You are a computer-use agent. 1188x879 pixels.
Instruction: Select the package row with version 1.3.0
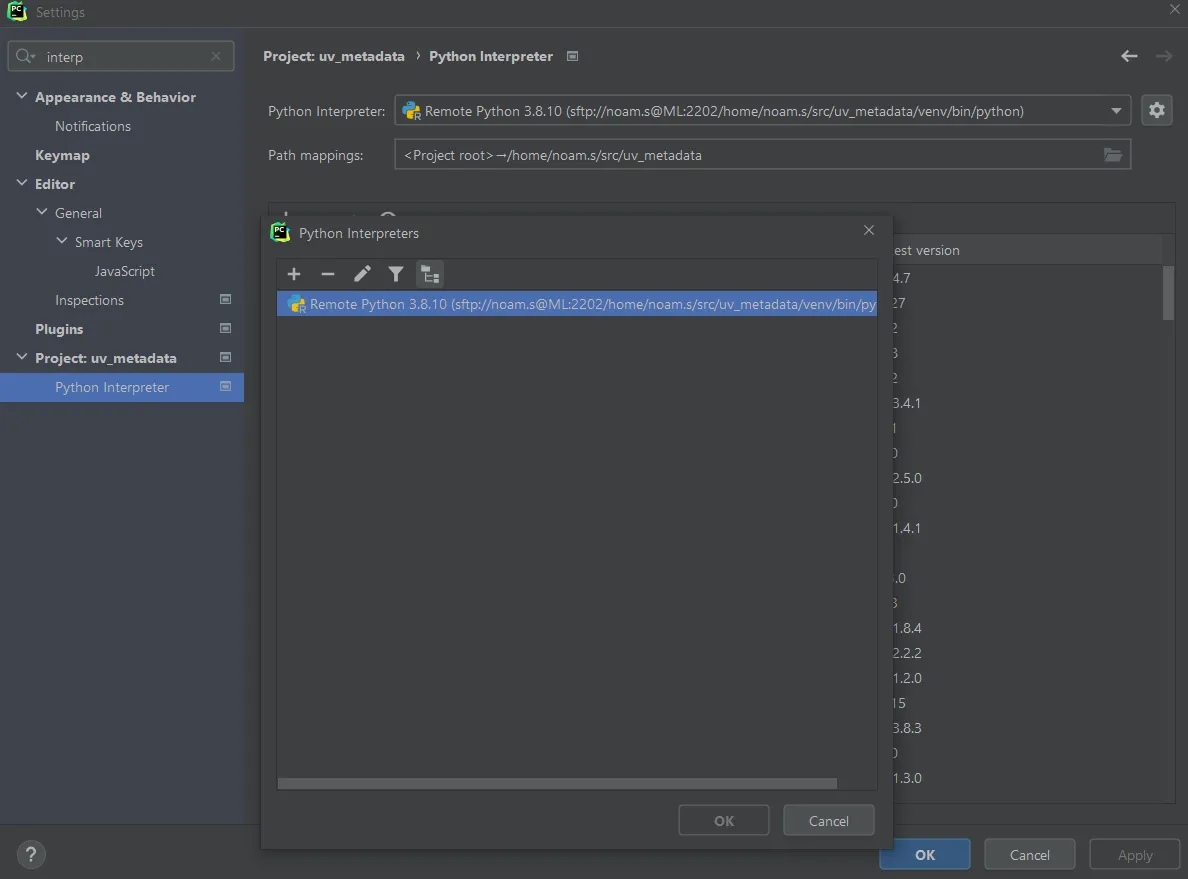click(x=1027, y=778)
